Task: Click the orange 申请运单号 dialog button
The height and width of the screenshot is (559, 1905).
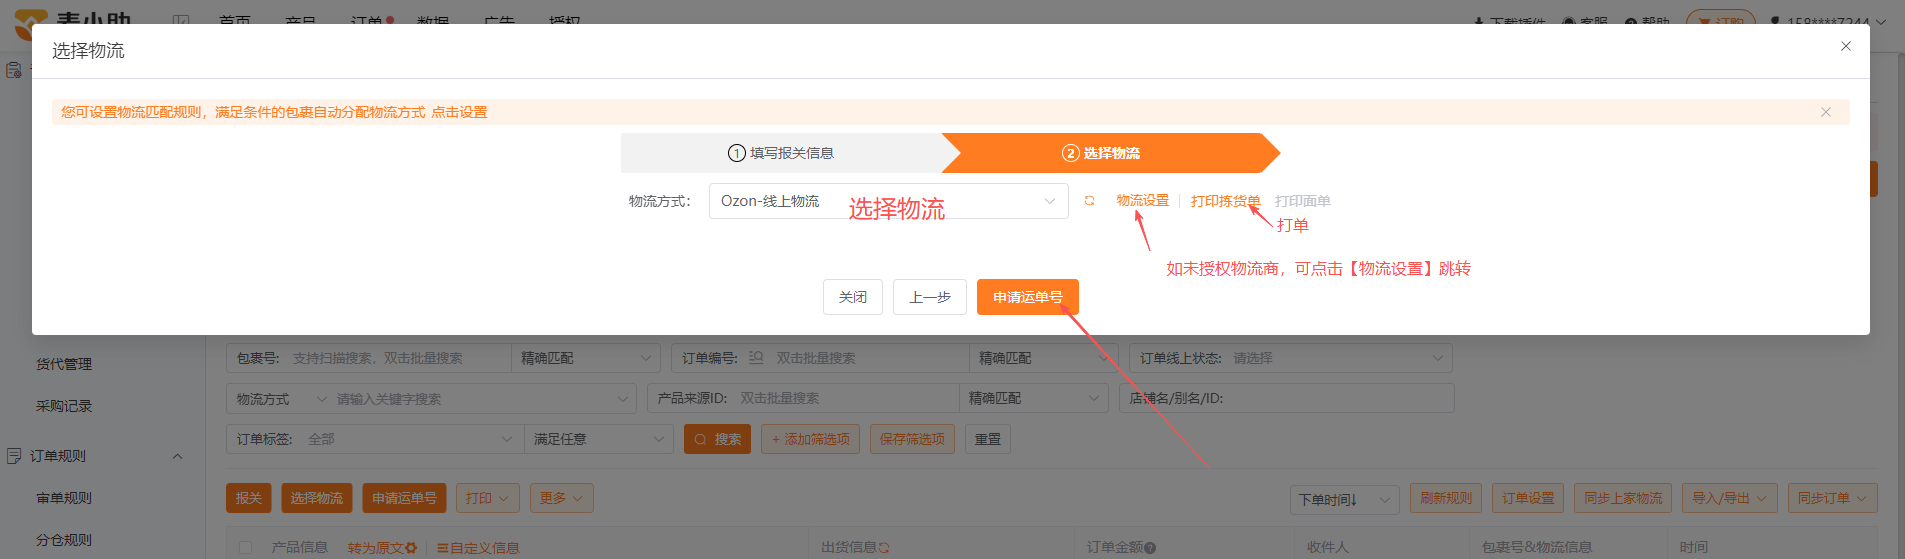Action: [x=1028, y=297]
